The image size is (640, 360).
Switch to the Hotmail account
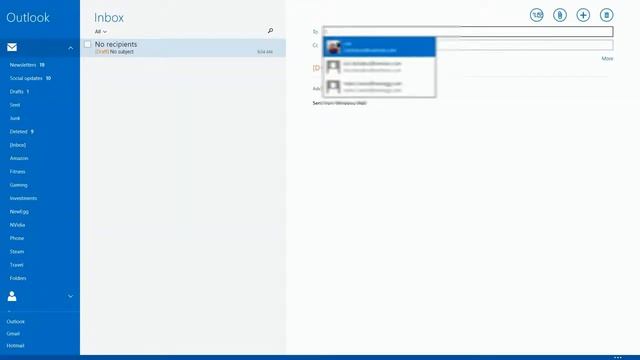(x=16, y=346)
